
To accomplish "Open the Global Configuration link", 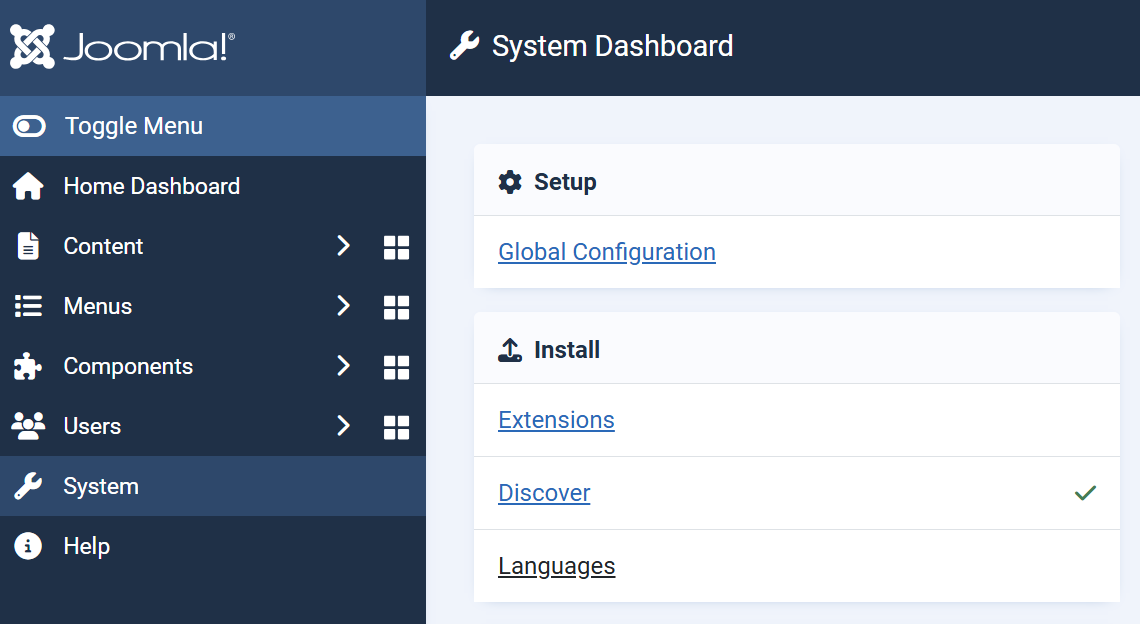I will pos(606,252).
